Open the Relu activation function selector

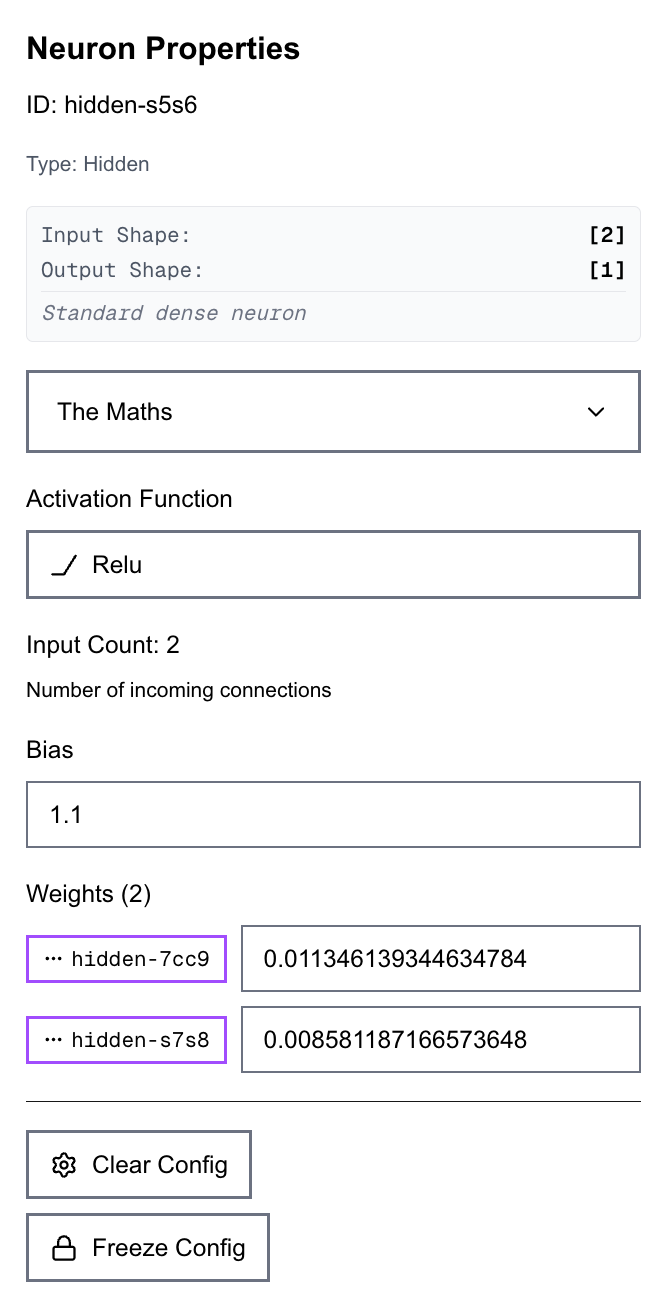pos(332,565)
